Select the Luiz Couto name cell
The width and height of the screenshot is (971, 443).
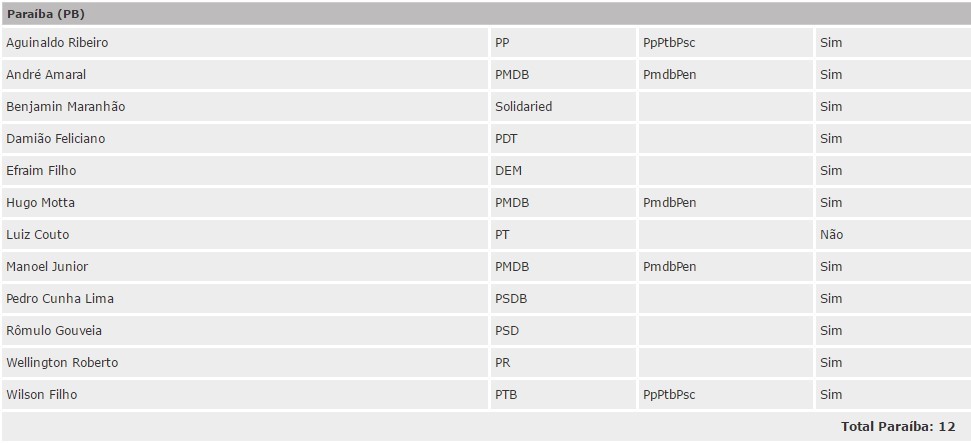click(245, 234)
